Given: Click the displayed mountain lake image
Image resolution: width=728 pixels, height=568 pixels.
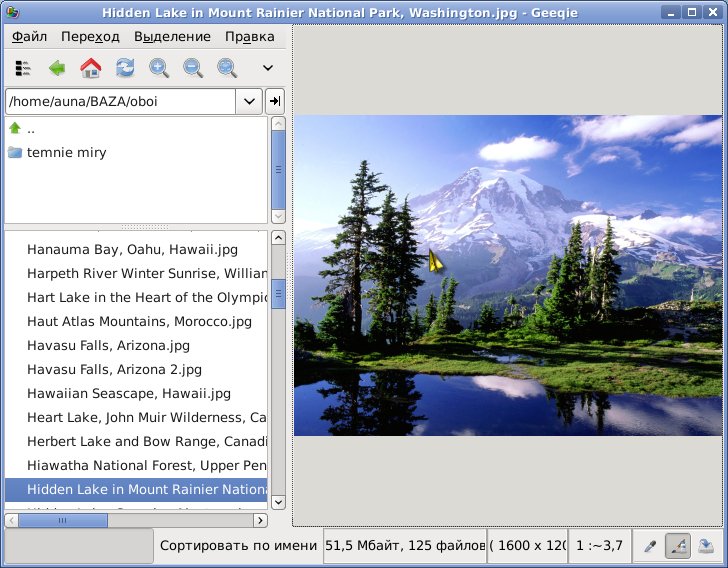Looking at the screenshot, I should [508, 275].
